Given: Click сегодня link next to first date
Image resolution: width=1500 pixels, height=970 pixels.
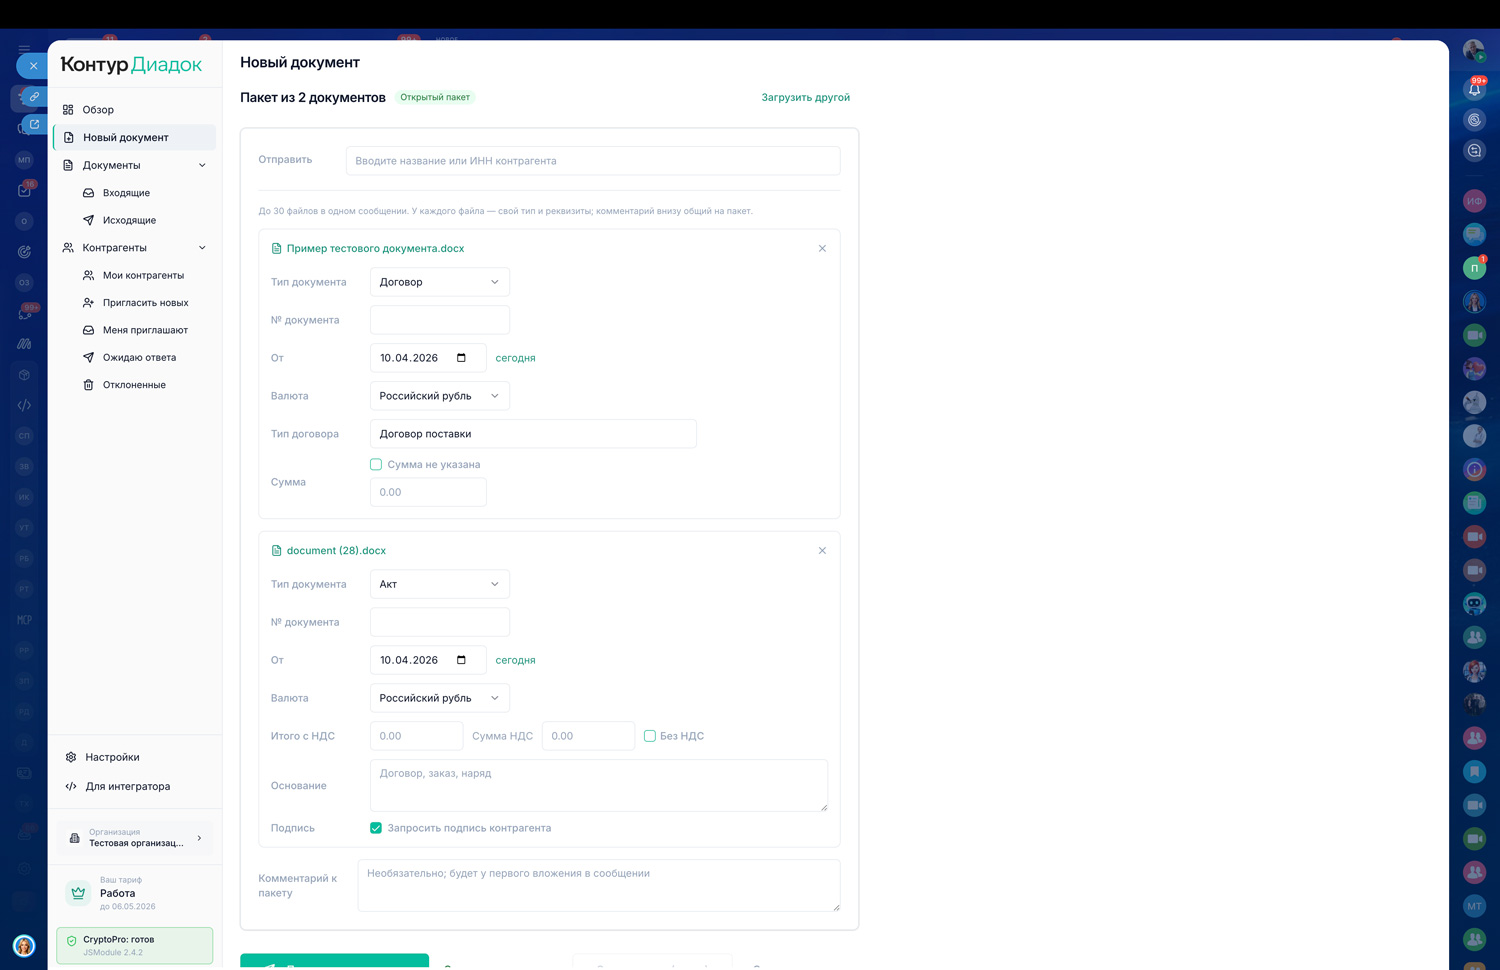Looking at the screenshot, I should tap(515, 358).
